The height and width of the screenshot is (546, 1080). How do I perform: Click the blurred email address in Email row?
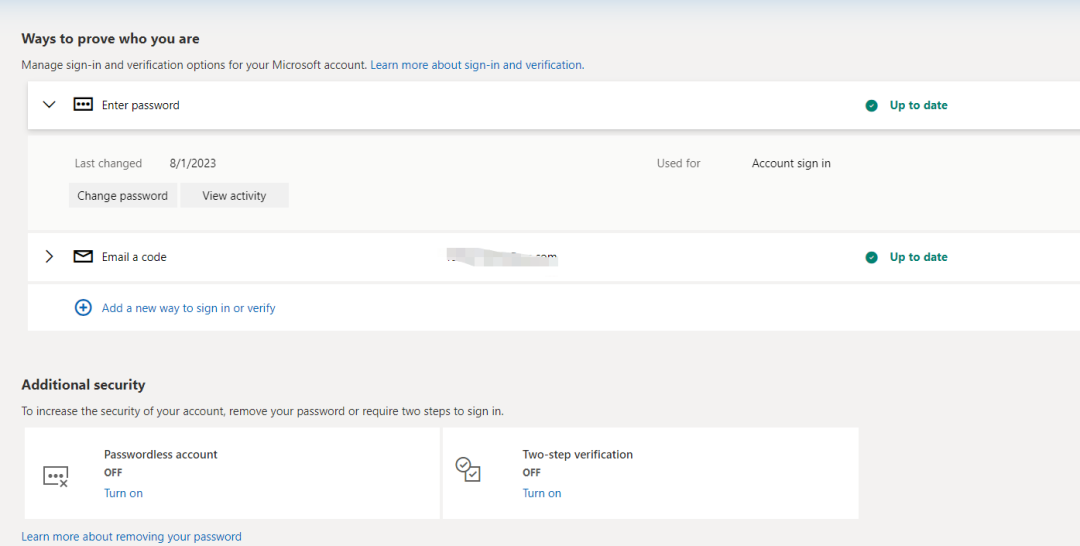tap(501, 258)
